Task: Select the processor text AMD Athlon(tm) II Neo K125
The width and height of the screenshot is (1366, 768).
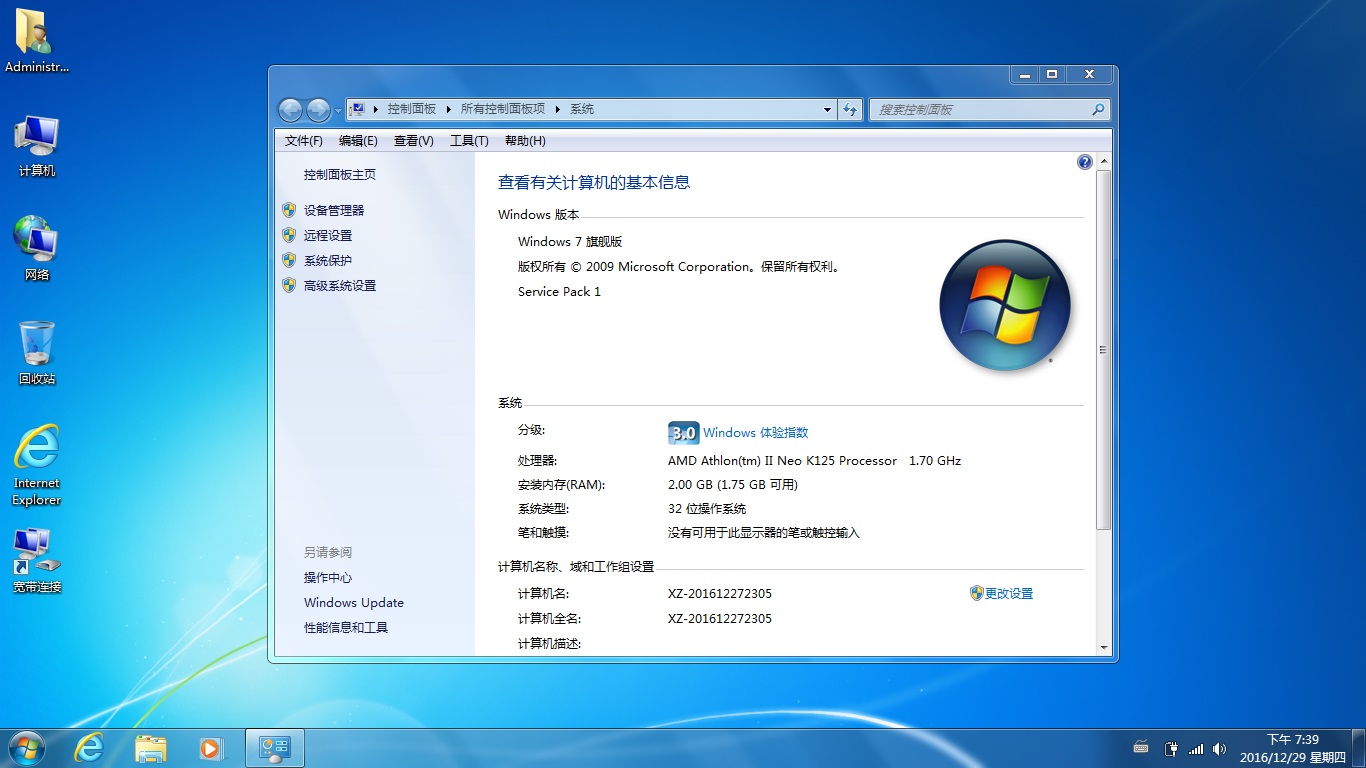Action: click(782, 461)
